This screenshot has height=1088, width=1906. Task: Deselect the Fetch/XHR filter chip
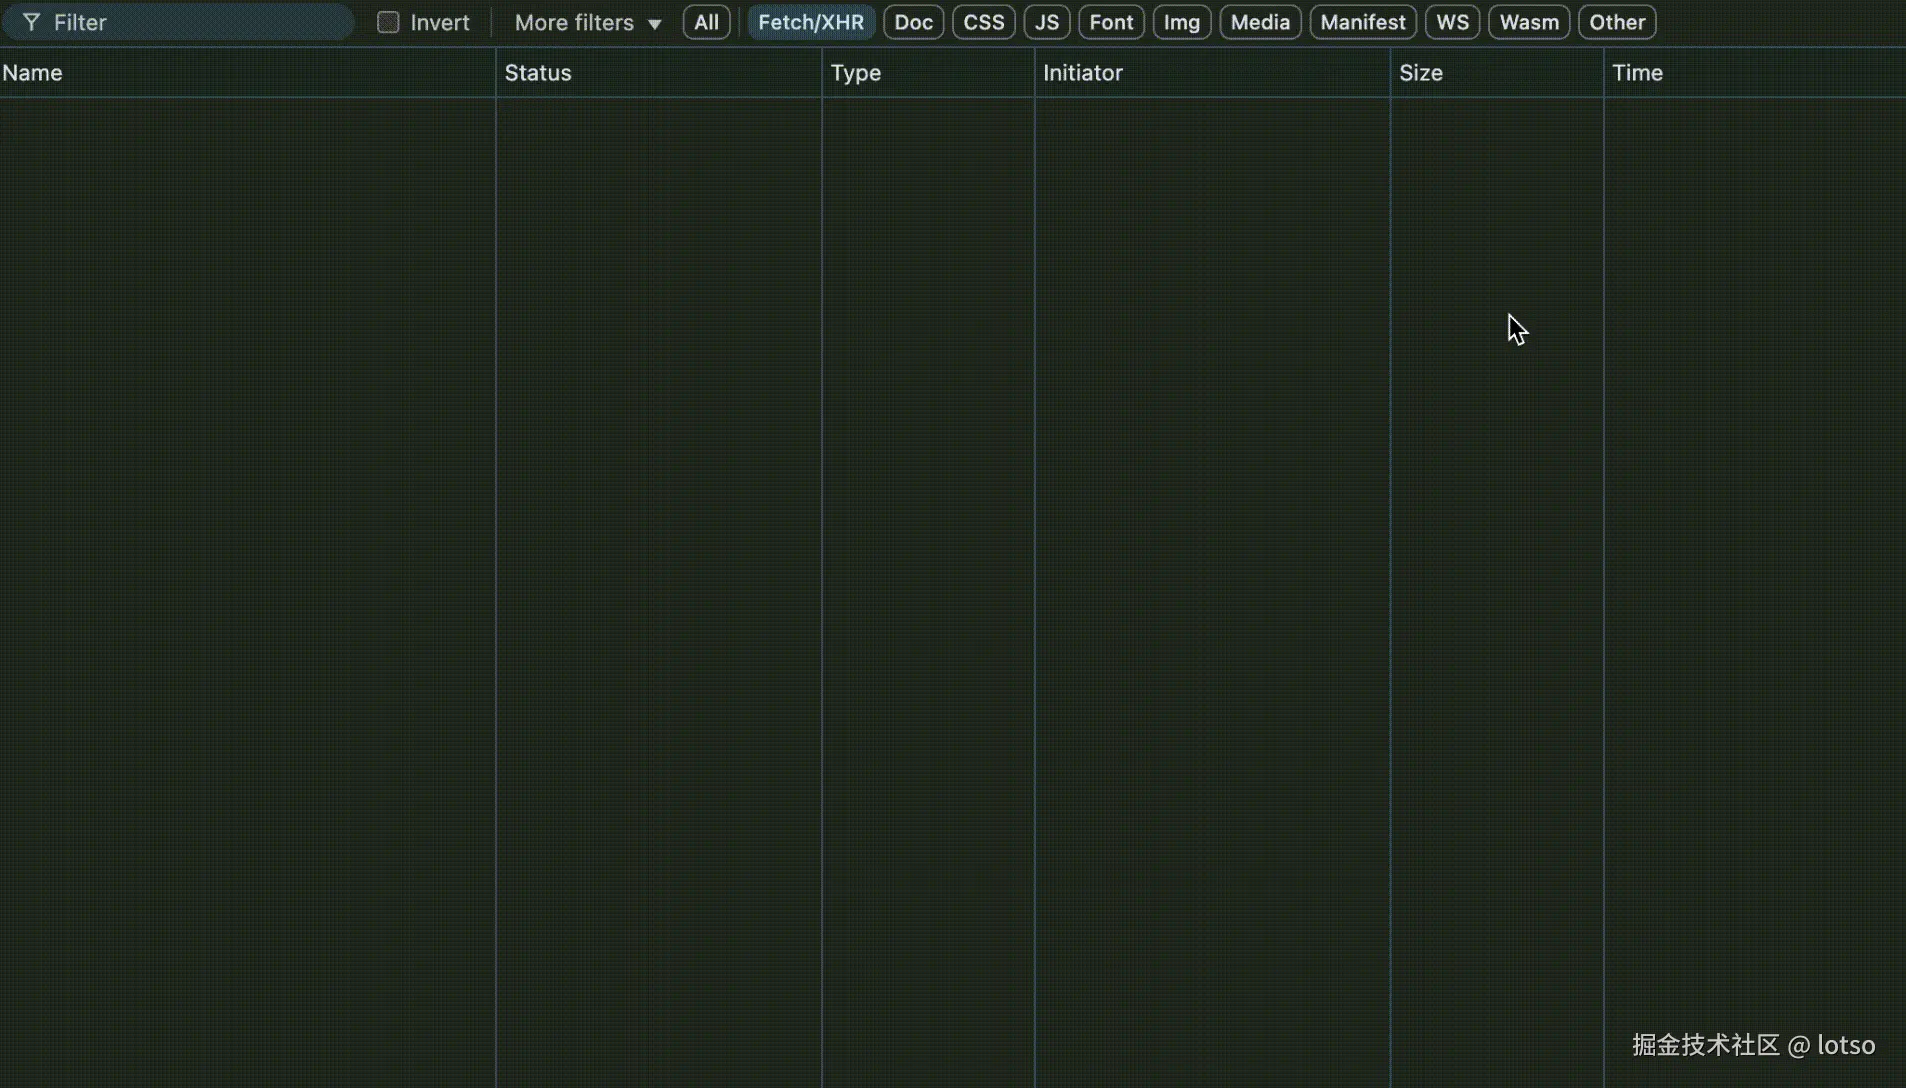(x=810, y=22)
